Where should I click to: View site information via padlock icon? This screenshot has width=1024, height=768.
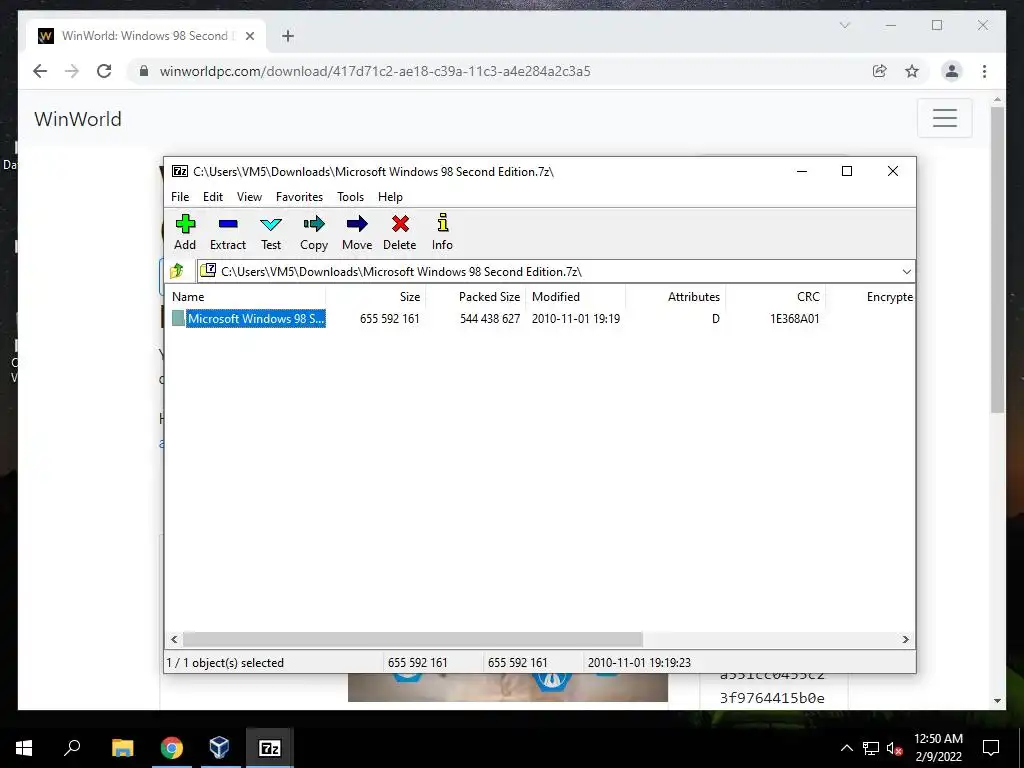coord(144,71)
